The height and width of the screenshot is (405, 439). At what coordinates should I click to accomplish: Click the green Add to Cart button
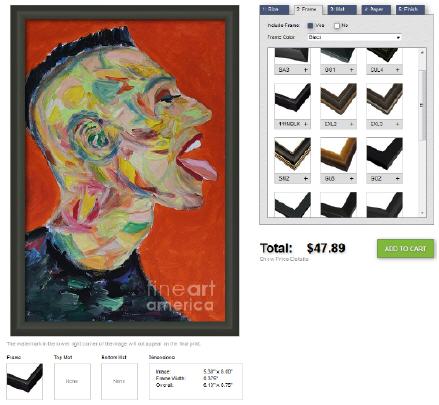(405, 249)
